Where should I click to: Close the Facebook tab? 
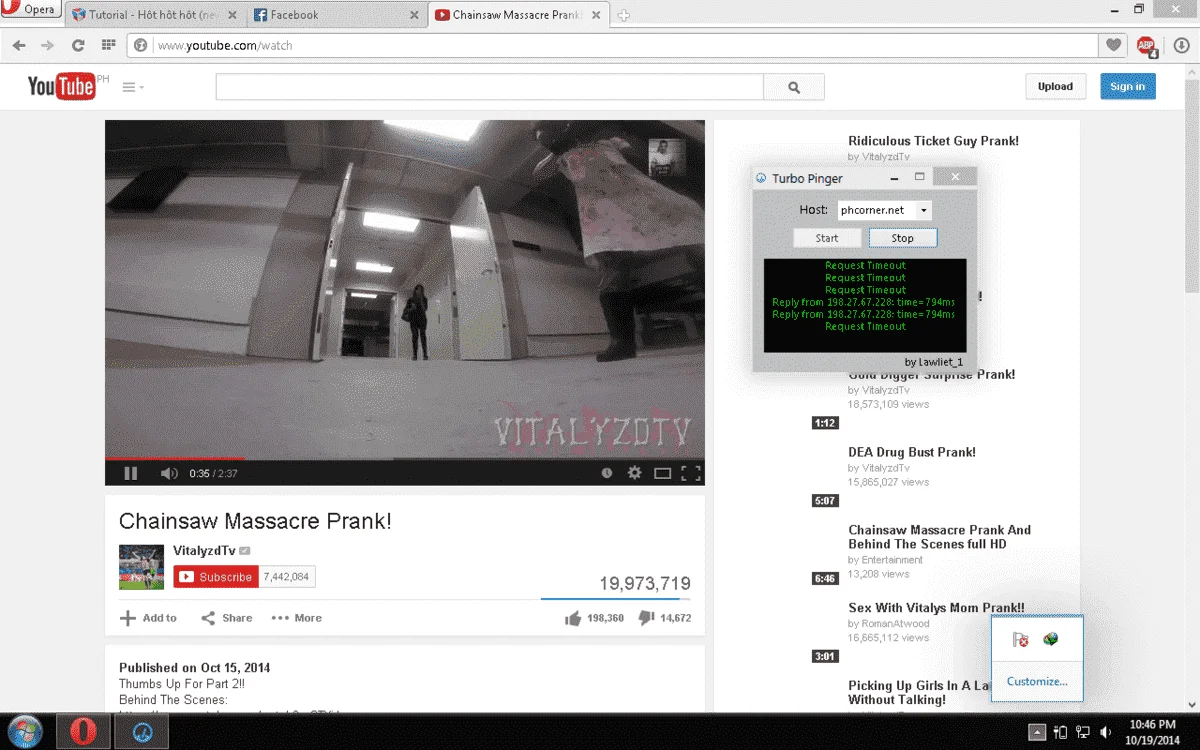(x=415, y=15)
